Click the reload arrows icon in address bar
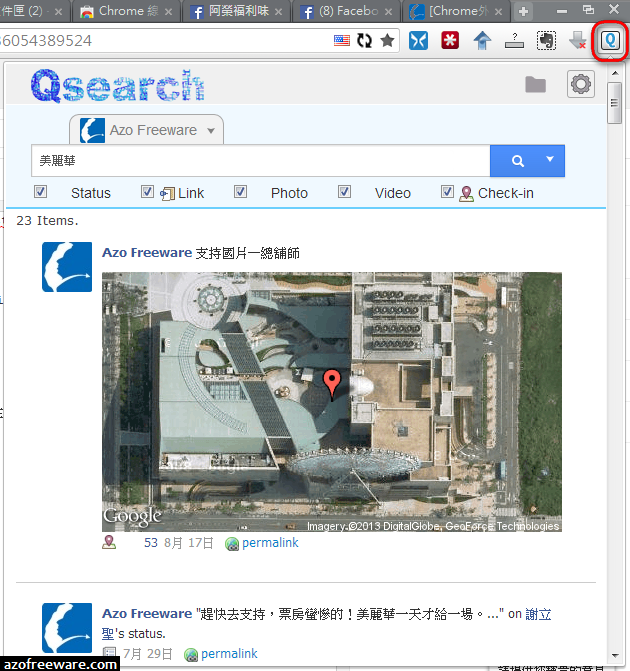The height and width of the screenshot is (671, 630). click(365, 41)
